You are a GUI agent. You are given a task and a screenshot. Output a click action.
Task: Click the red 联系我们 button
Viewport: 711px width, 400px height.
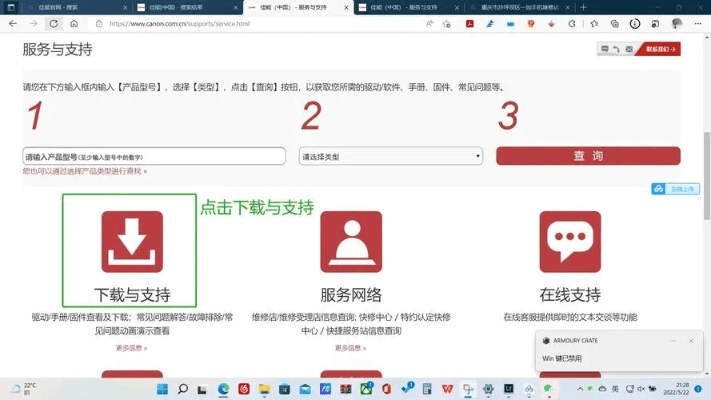point(660,49)
